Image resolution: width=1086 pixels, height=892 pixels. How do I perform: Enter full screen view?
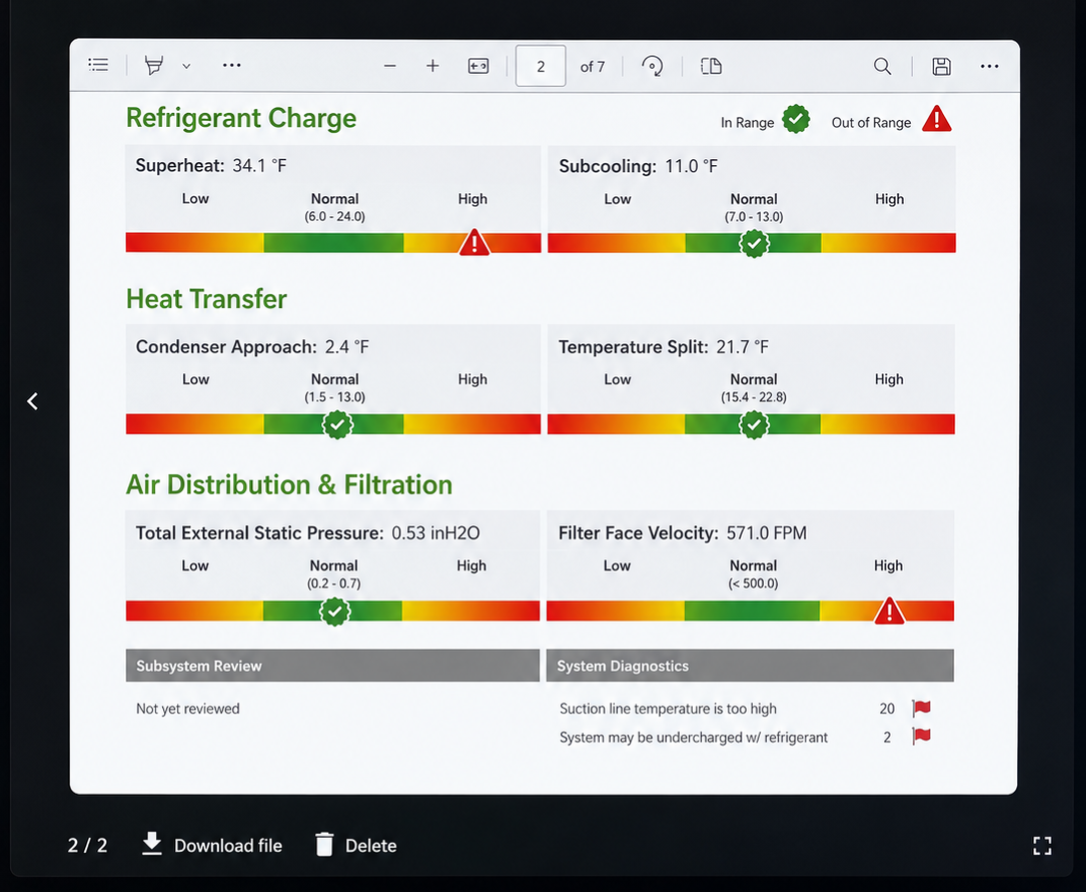[x=1042, y=845]
